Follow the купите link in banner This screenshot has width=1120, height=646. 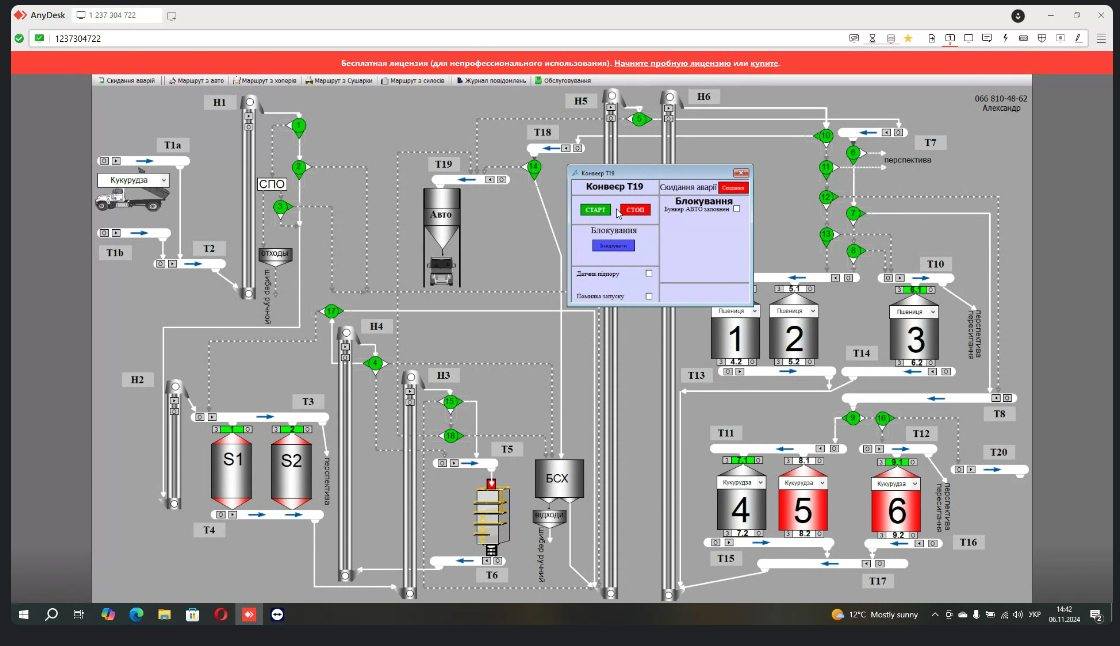[x=764, y=63]
